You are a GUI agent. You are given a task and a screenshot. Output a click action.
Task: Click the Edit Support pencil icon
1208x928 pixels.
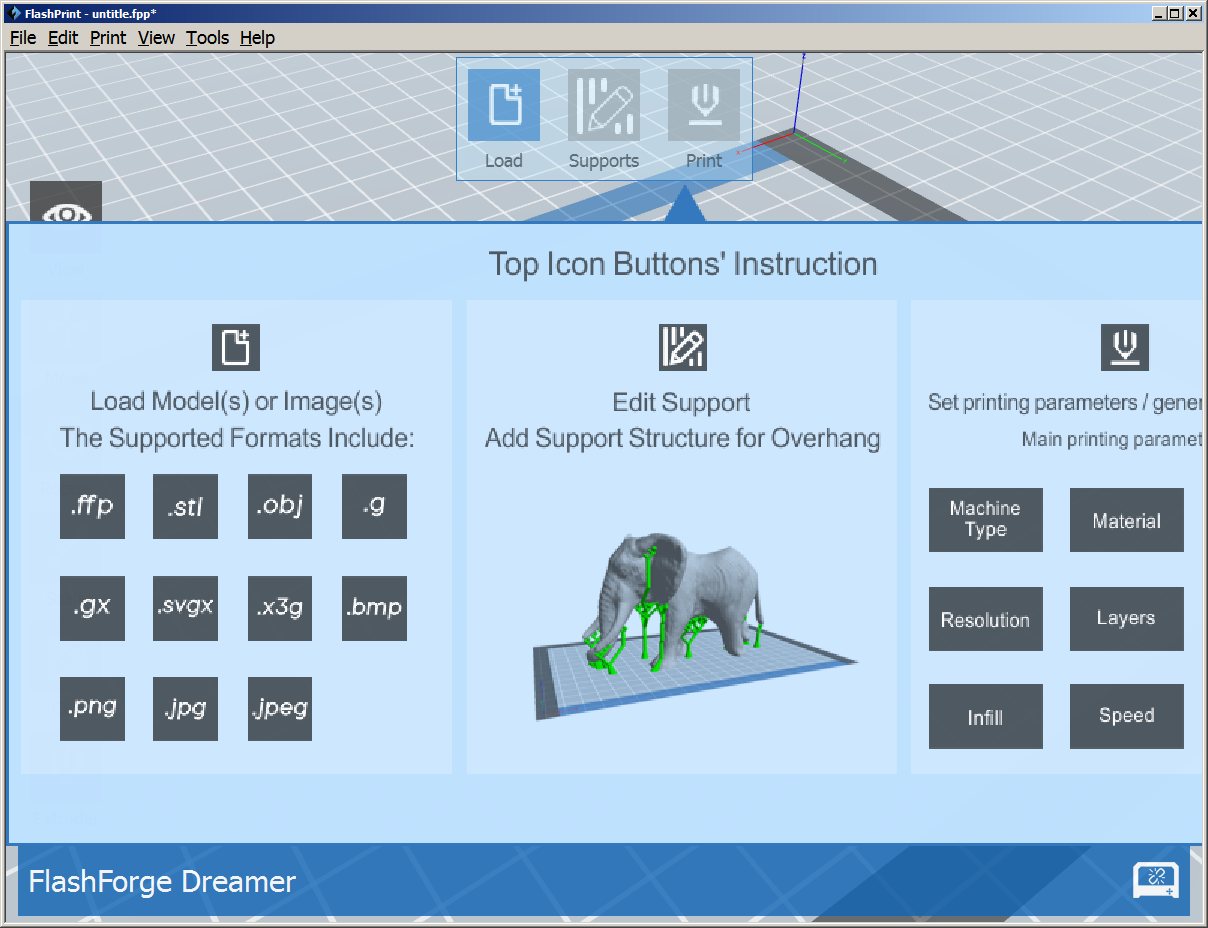[x=682, y=347]
